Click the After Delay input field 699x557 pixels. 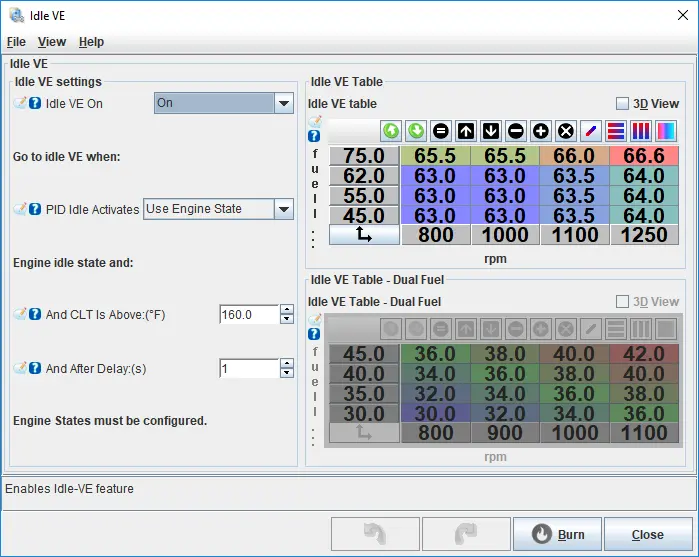point(249,368)
